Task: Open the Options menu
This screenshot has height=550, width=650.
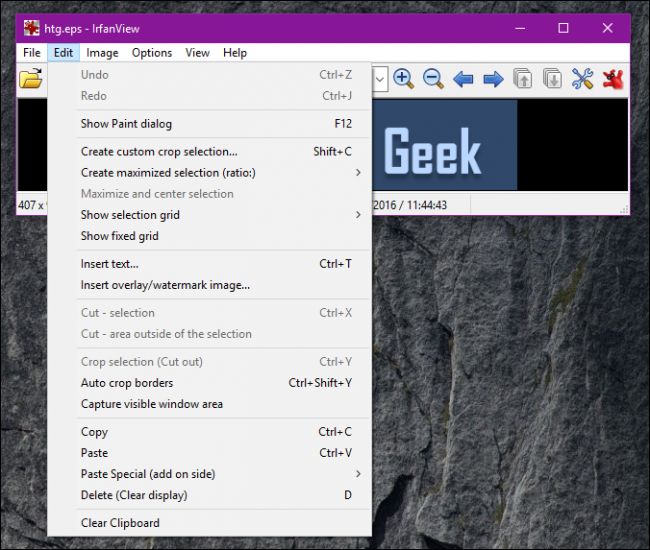Action: [152, 53]
